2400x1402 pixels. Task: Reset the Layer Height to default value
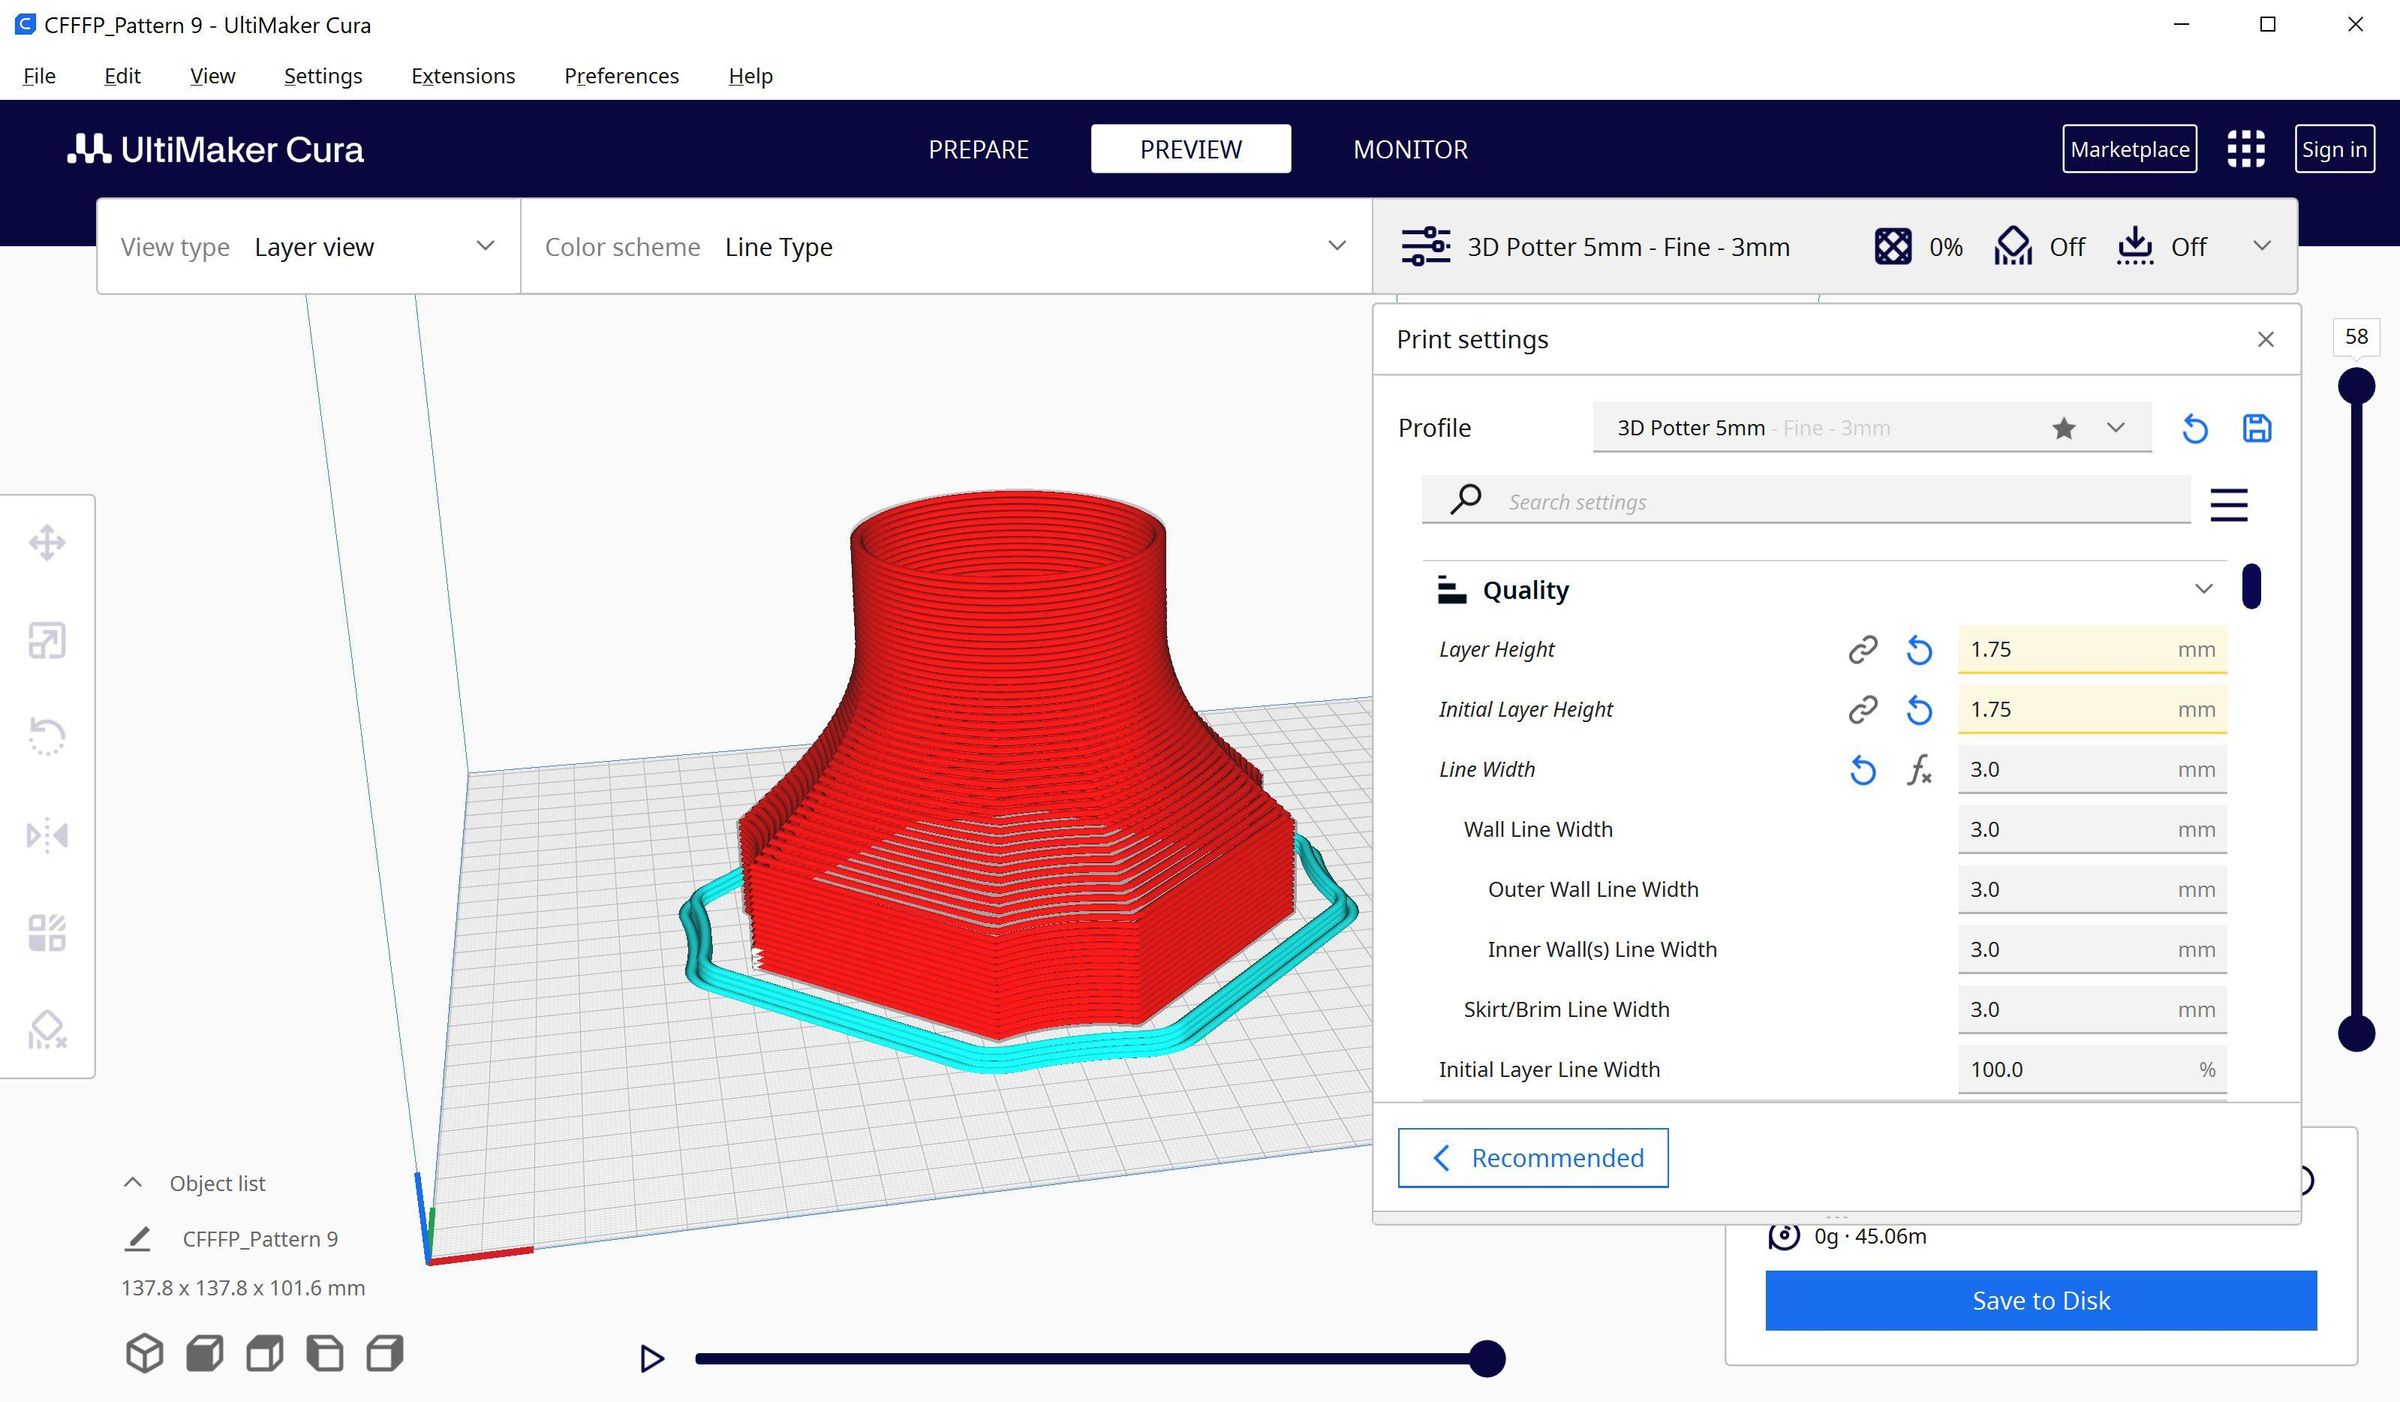[x=1919, y=649]
